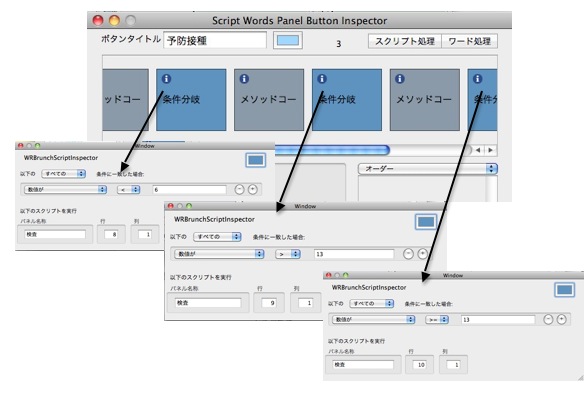588x399 pixels.
Task: Click color well in > 13 inspector
Action: coord(426,222)
